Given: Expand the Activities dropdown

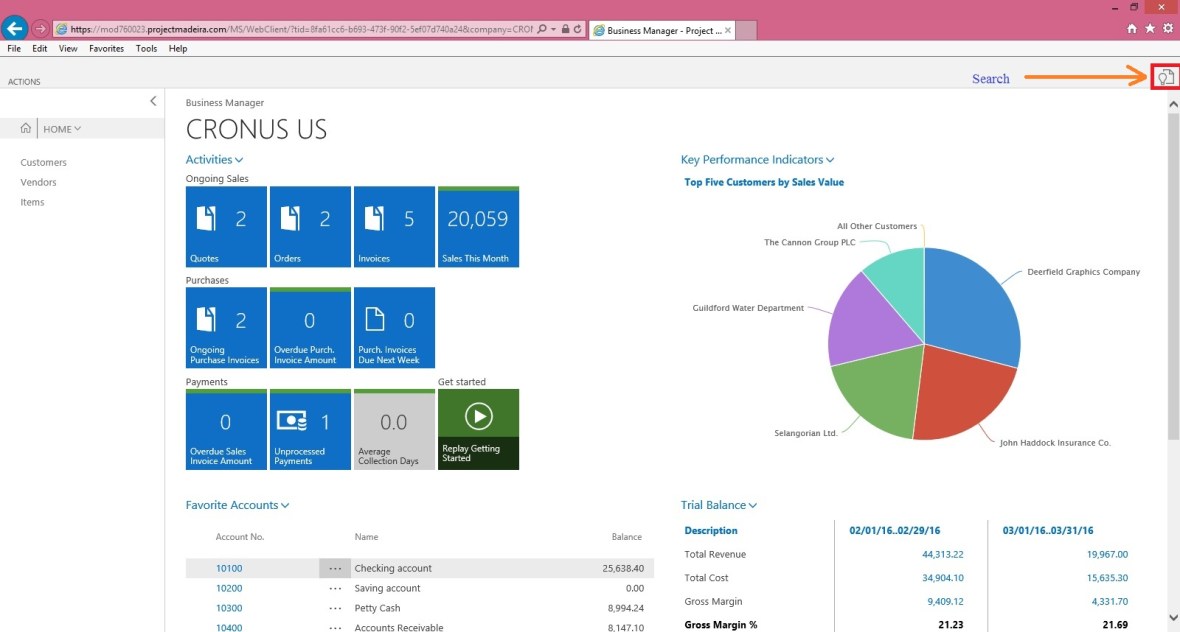Looking at the screenshot, I should click(x=214, y=160).
